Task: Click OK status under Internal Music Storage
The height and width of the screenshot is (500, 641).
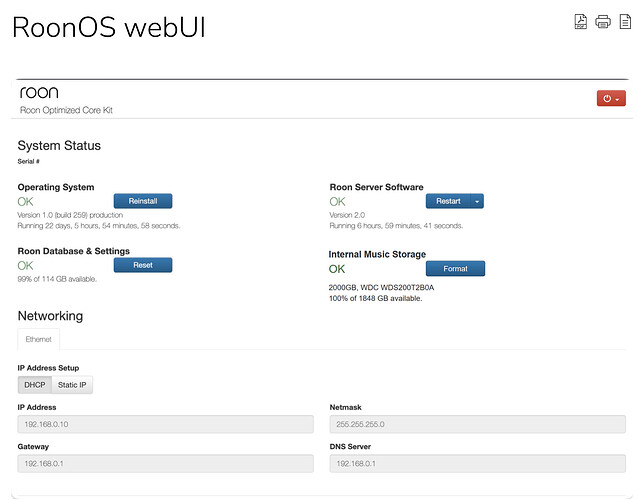Action: click(337, 269)
